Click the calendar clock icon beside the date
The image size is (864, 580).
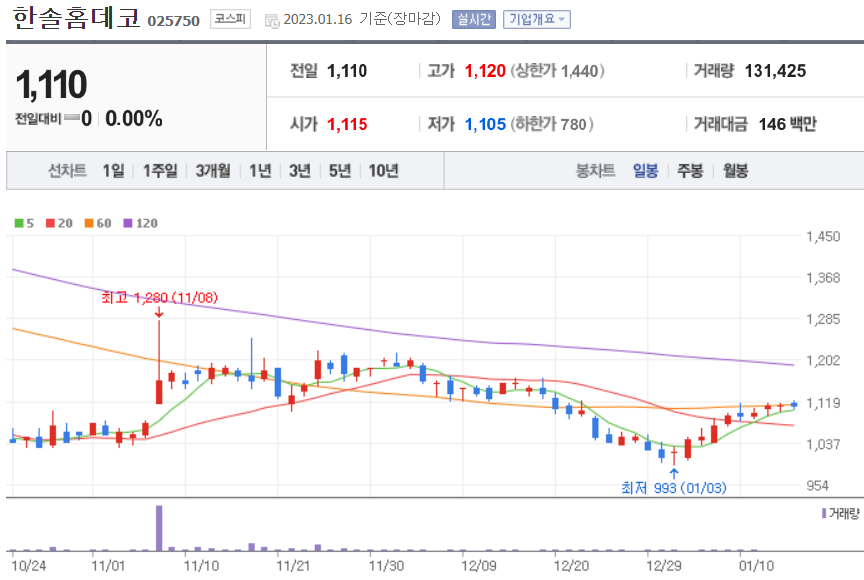click(x=272, y=21)
